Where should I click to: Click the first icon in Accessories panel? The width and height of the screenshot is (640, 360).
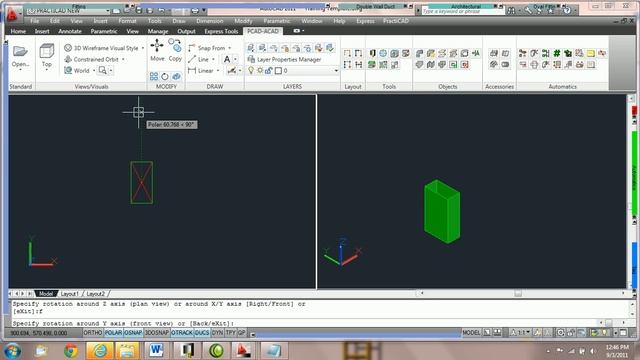[494, 53]
